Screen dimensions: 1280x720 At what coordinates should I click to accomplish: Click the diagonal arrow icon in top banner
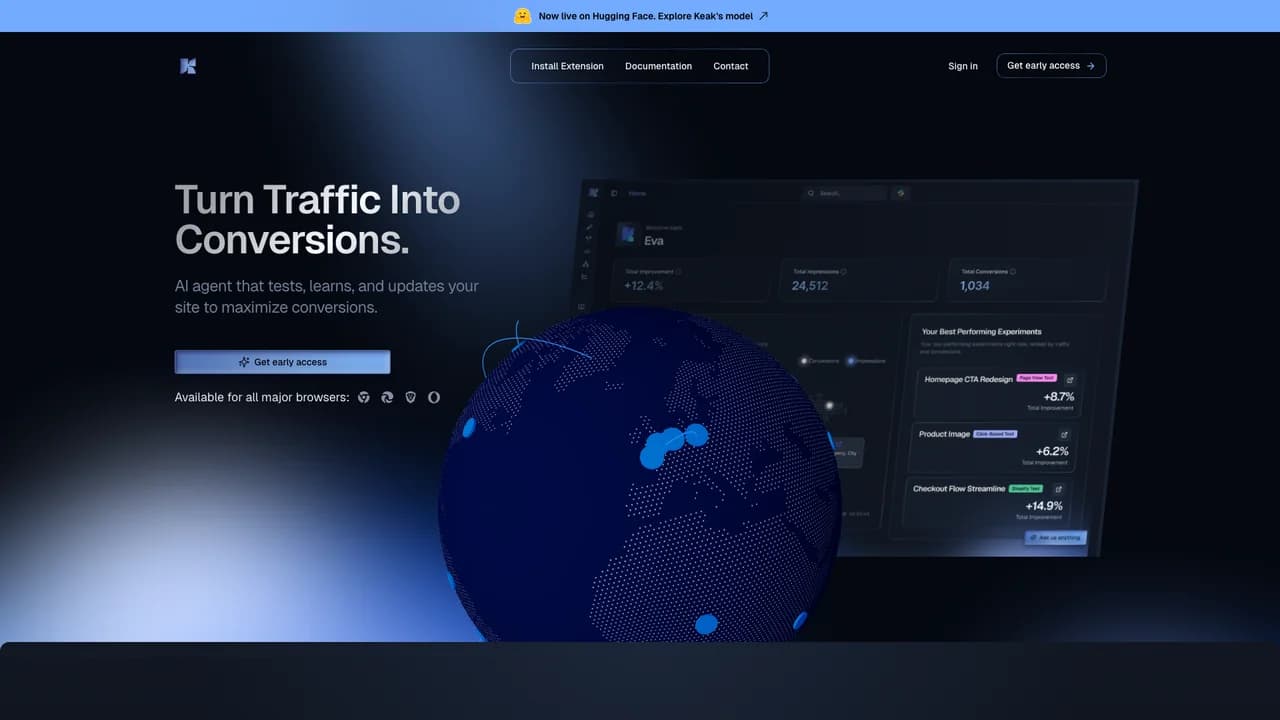(764, 16)
